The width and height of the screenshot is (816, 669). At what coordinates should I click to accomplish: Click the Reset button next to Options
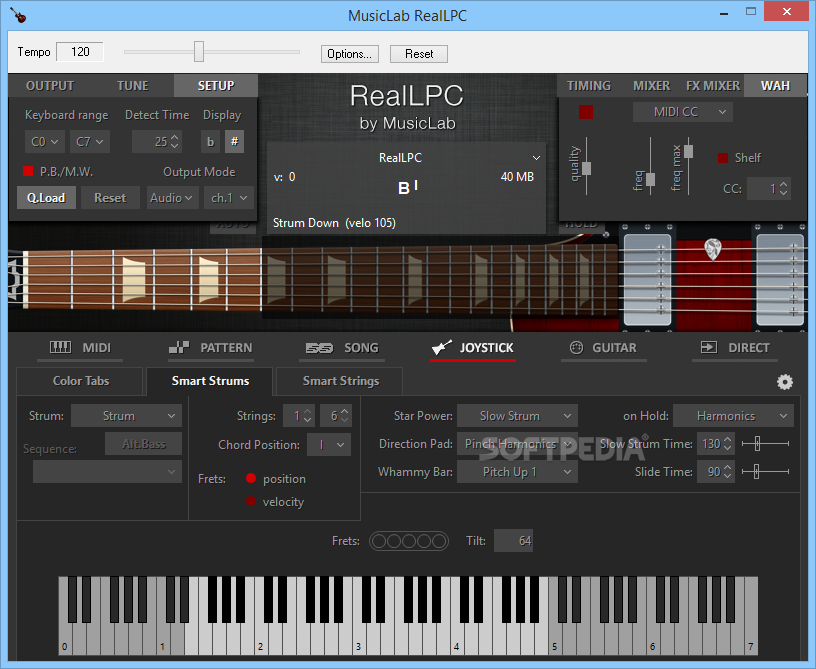tap(419, 54)
